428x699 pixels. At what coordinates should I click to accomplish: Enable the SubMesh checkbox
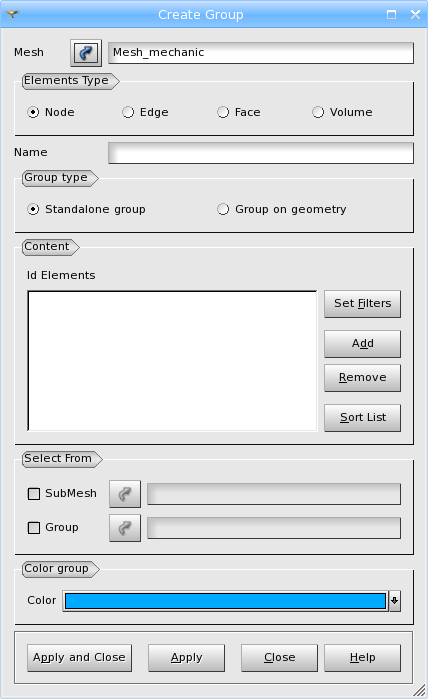(x=34, y=493)
